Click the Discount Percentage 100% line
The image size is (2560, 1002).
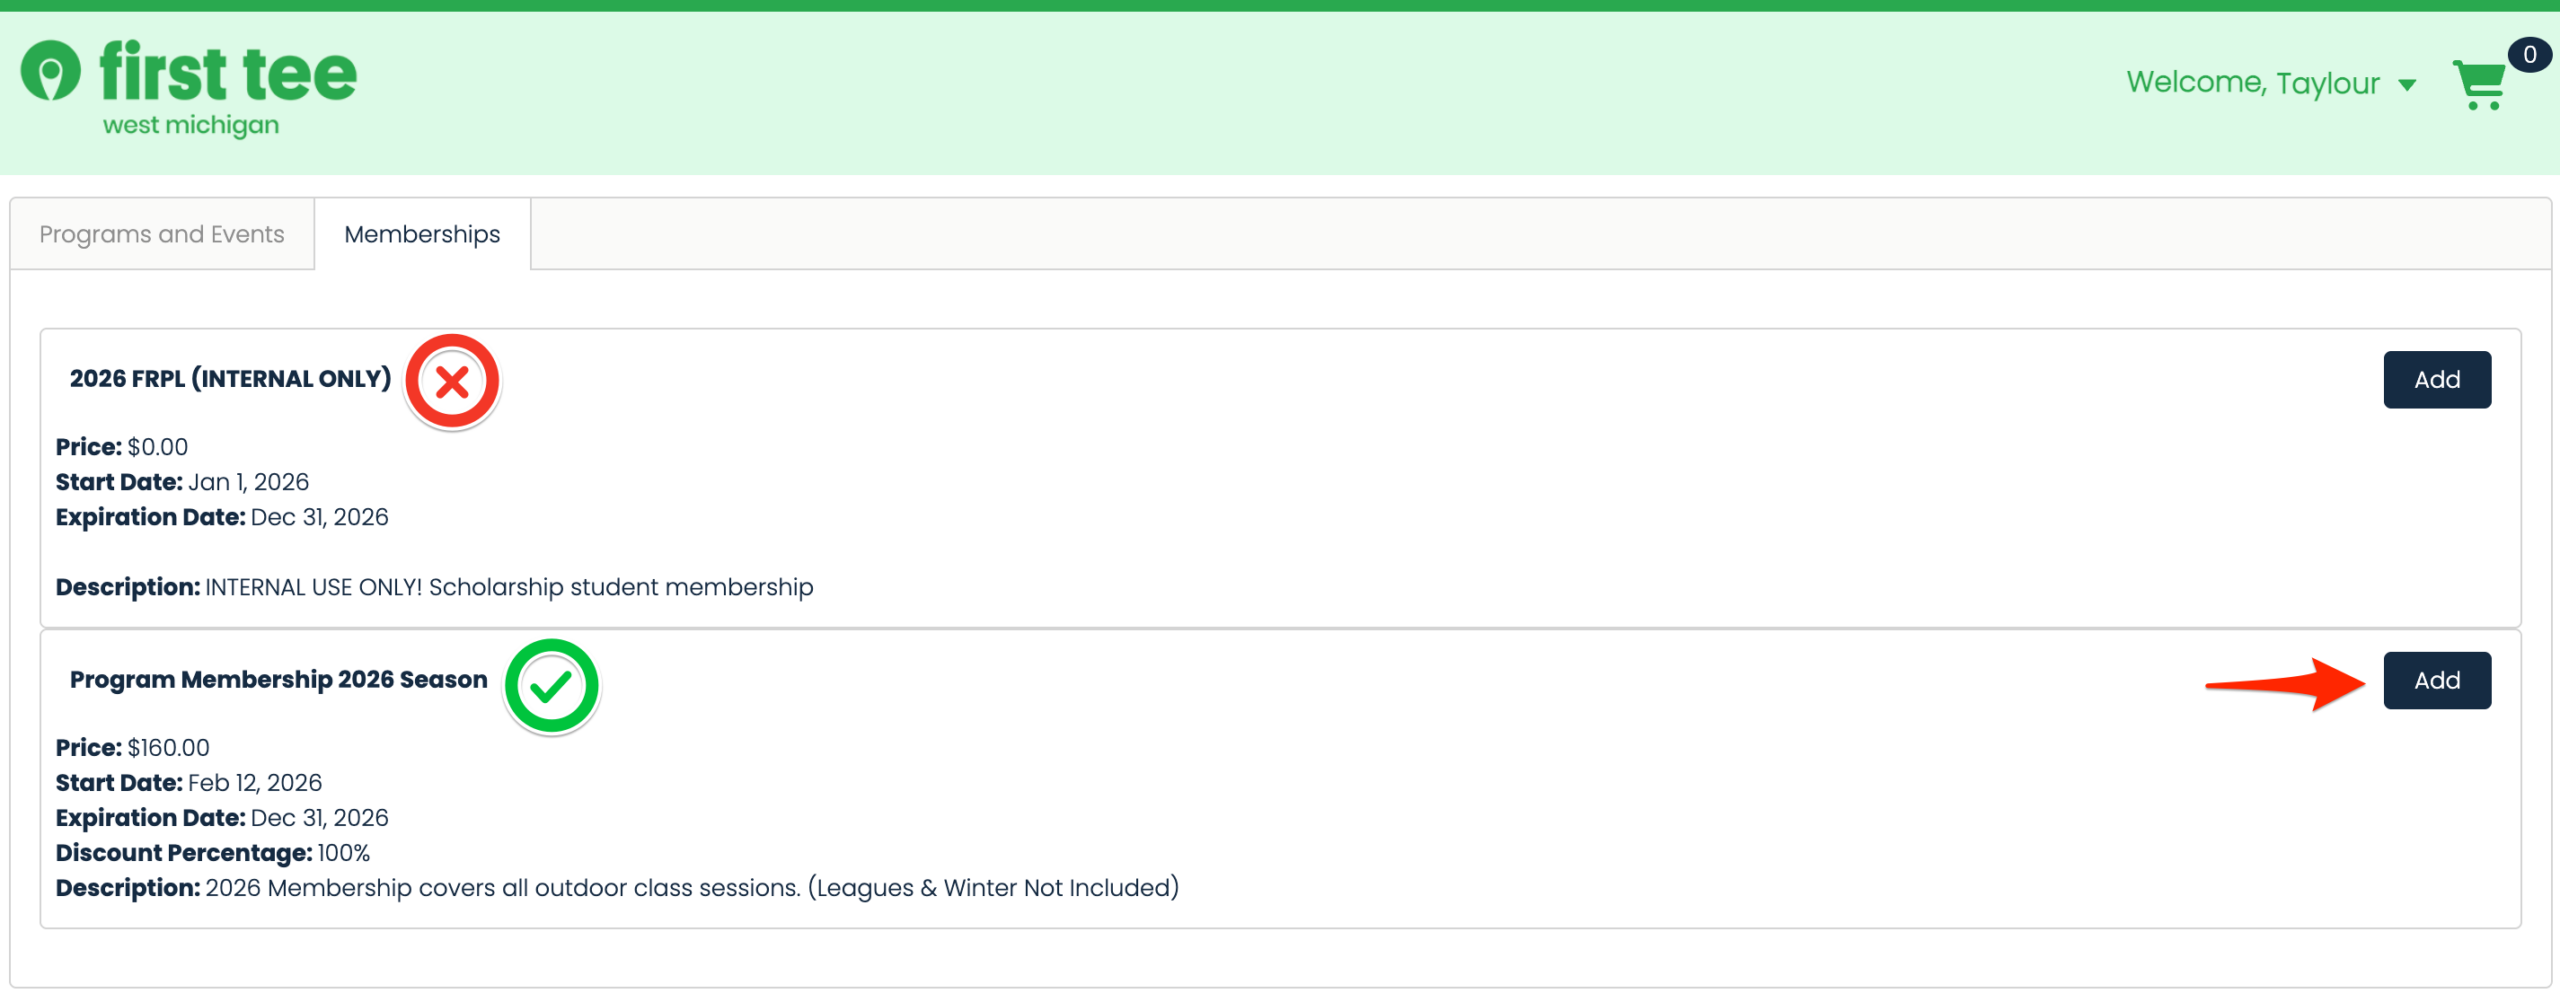pos(213,853)
